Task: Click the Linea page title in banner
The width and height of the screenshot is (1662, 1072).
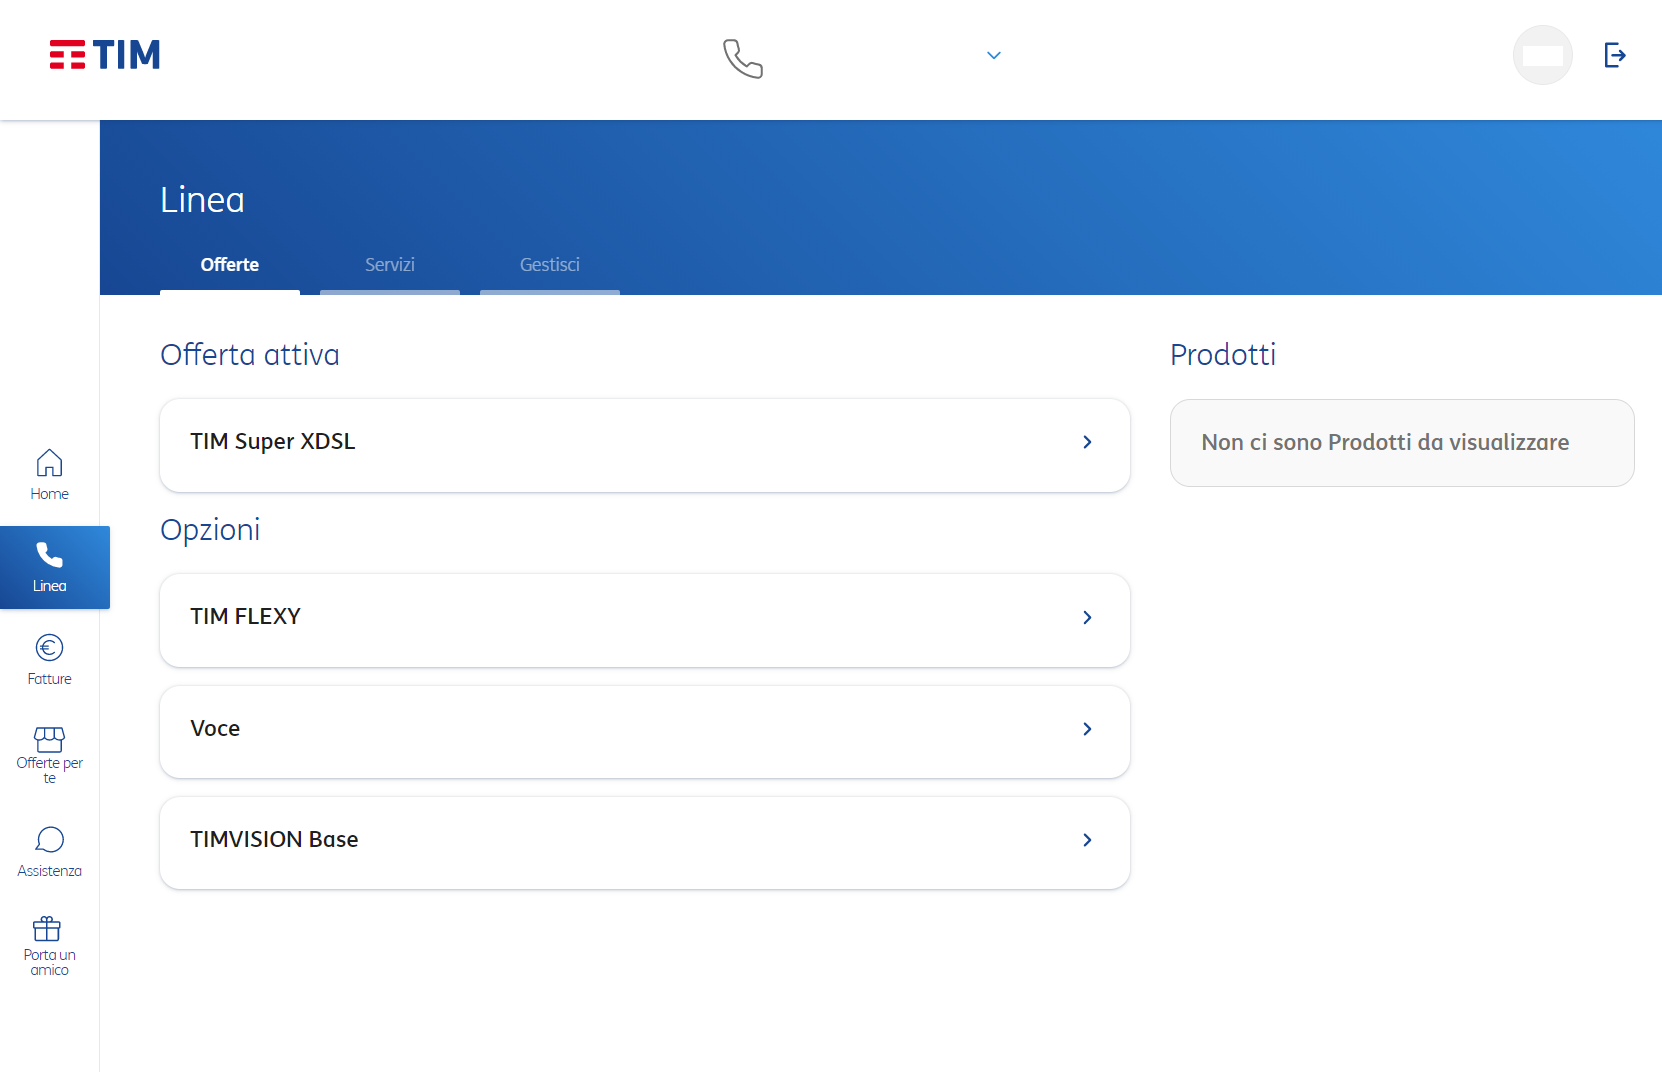Action: tap(202, 200)
